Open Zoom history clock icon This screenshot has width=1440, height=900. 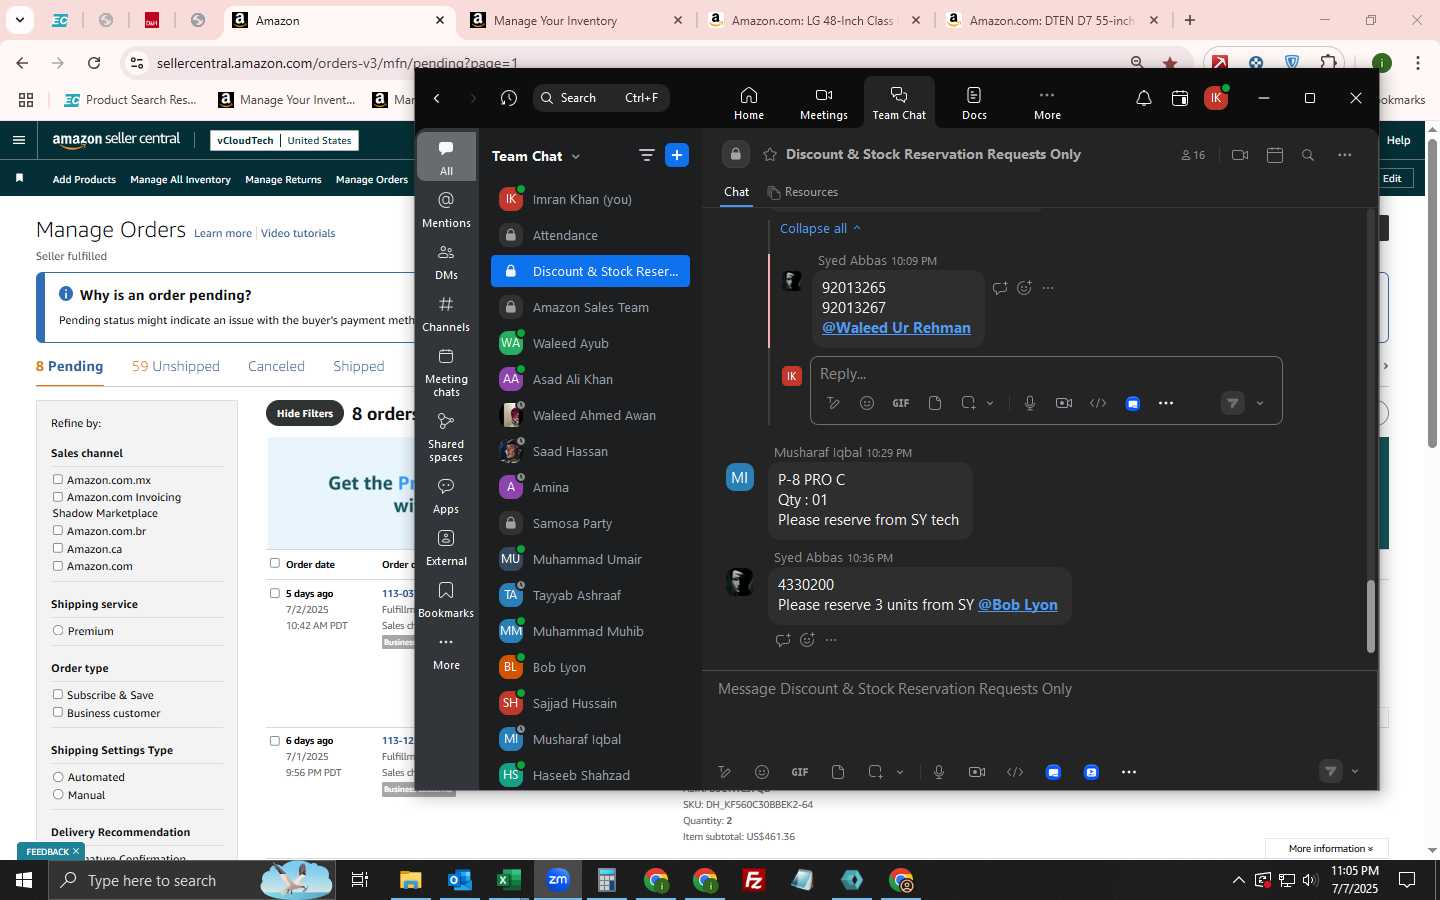[x=509, y=98]
